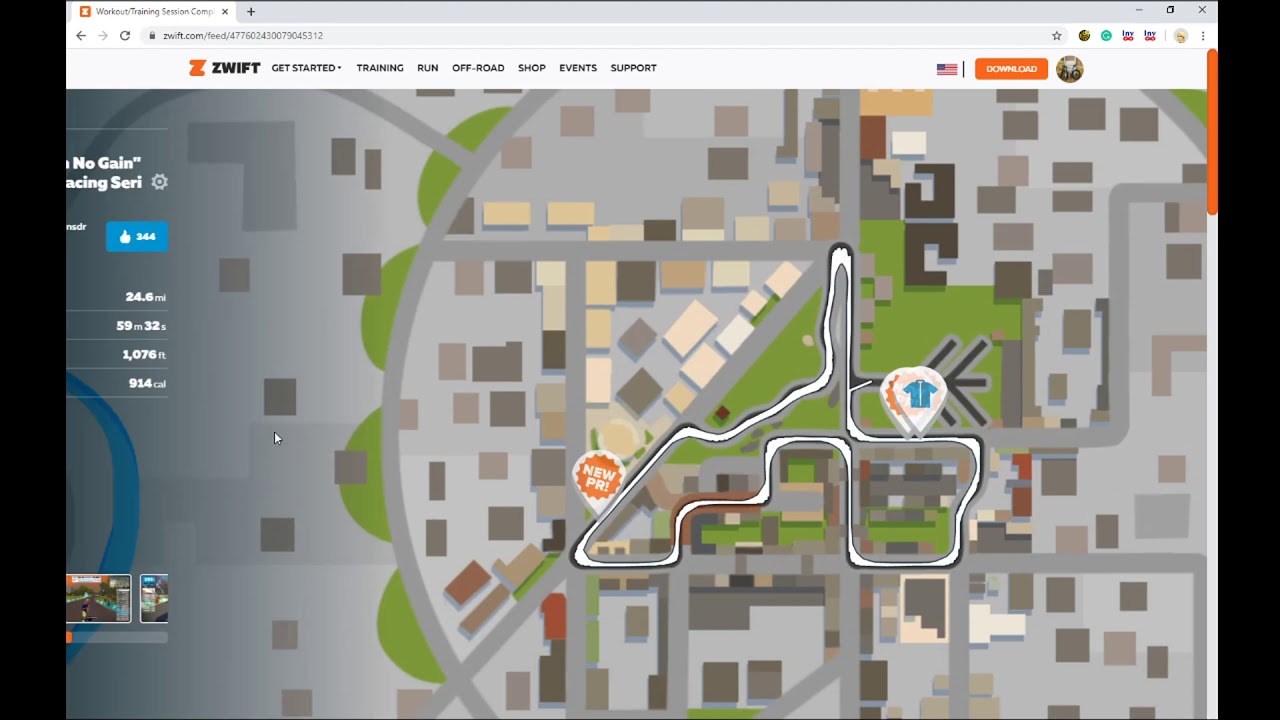Viewport: 1280px width, 720px height.
Task: Bookmark this page with star icon
Action: [x=1056, y=35]
